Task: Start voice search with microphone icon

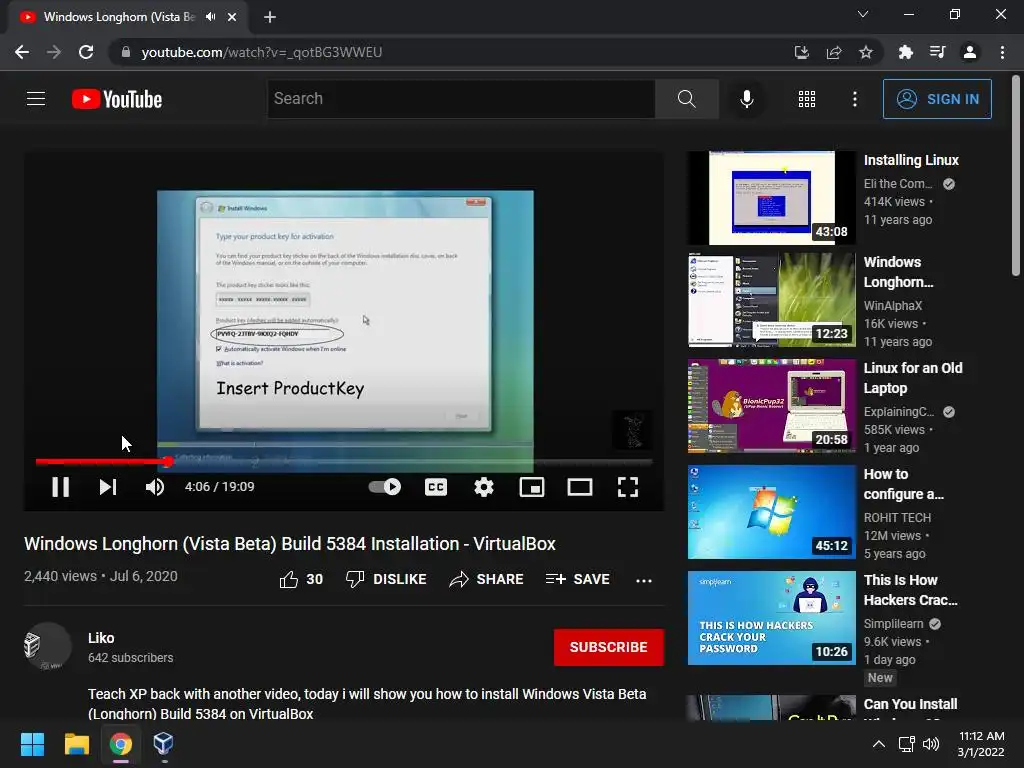Action: [x=746, y=99]
